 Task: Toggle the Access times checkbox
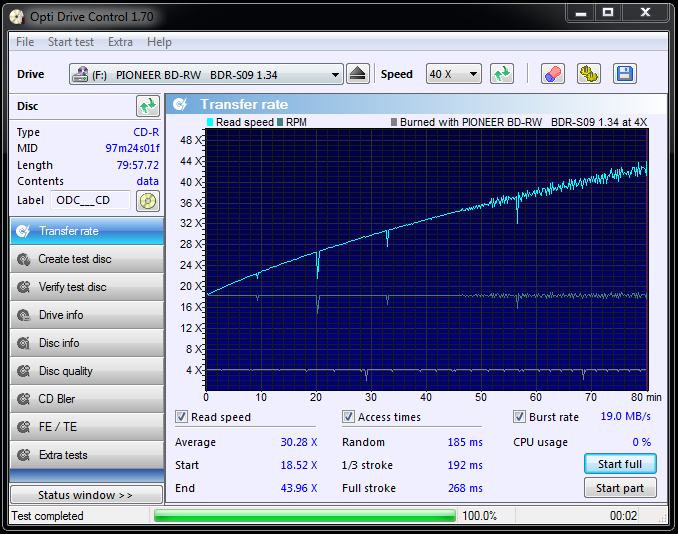348,417
